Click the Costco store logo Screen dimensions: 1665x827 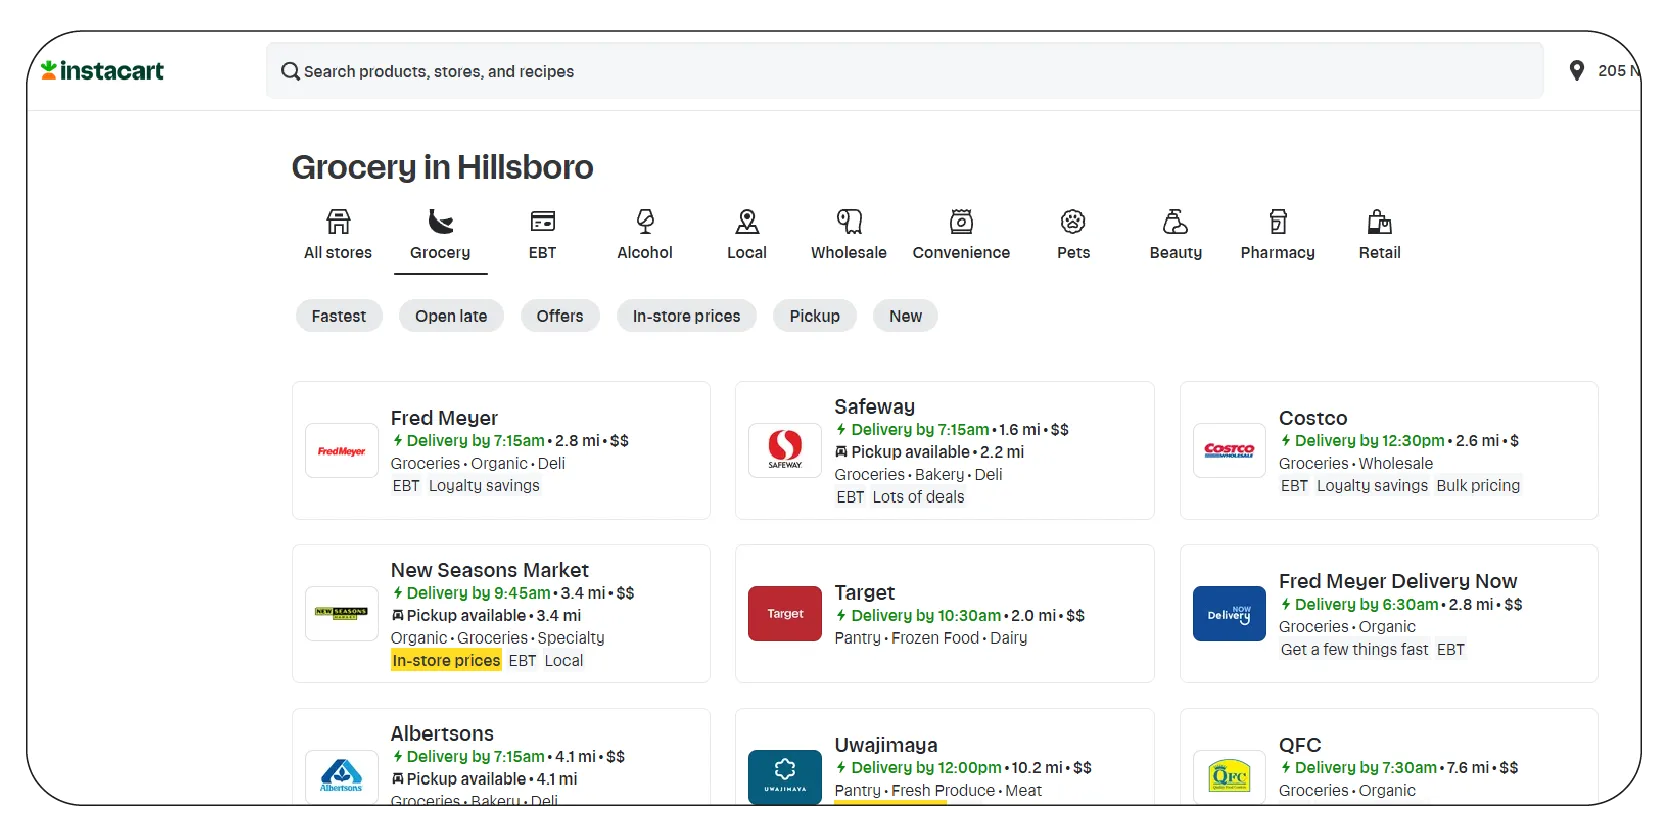point(1229,451)
